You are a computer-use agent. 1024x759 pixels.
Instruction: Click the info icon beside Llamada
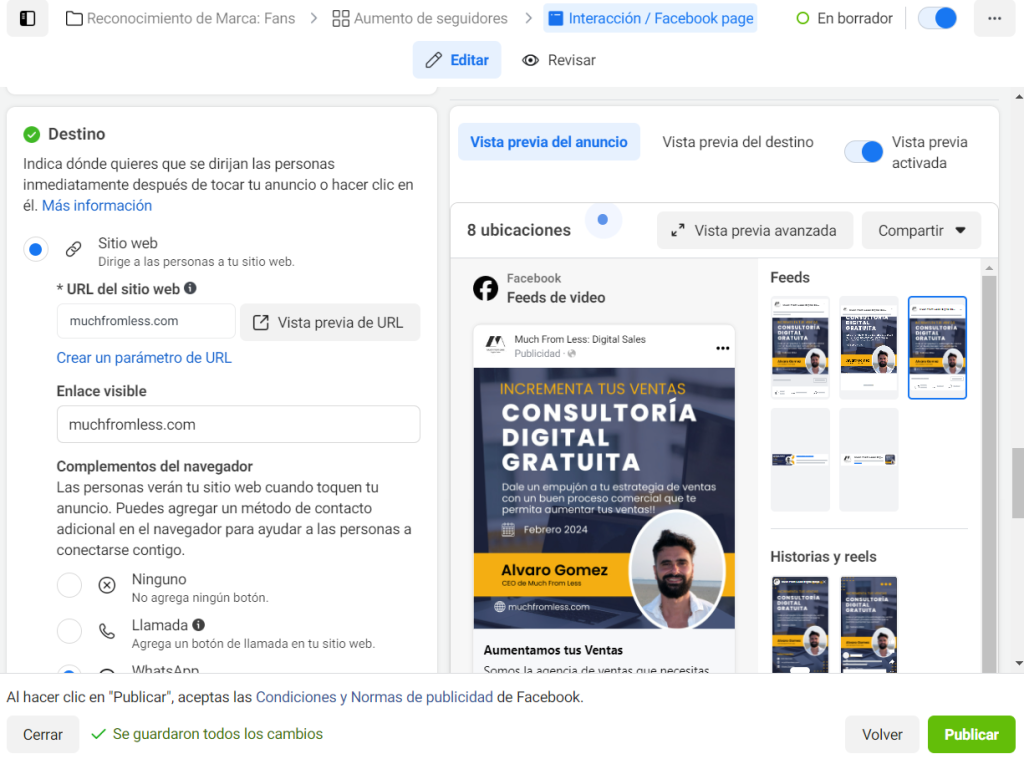point(199,624)
